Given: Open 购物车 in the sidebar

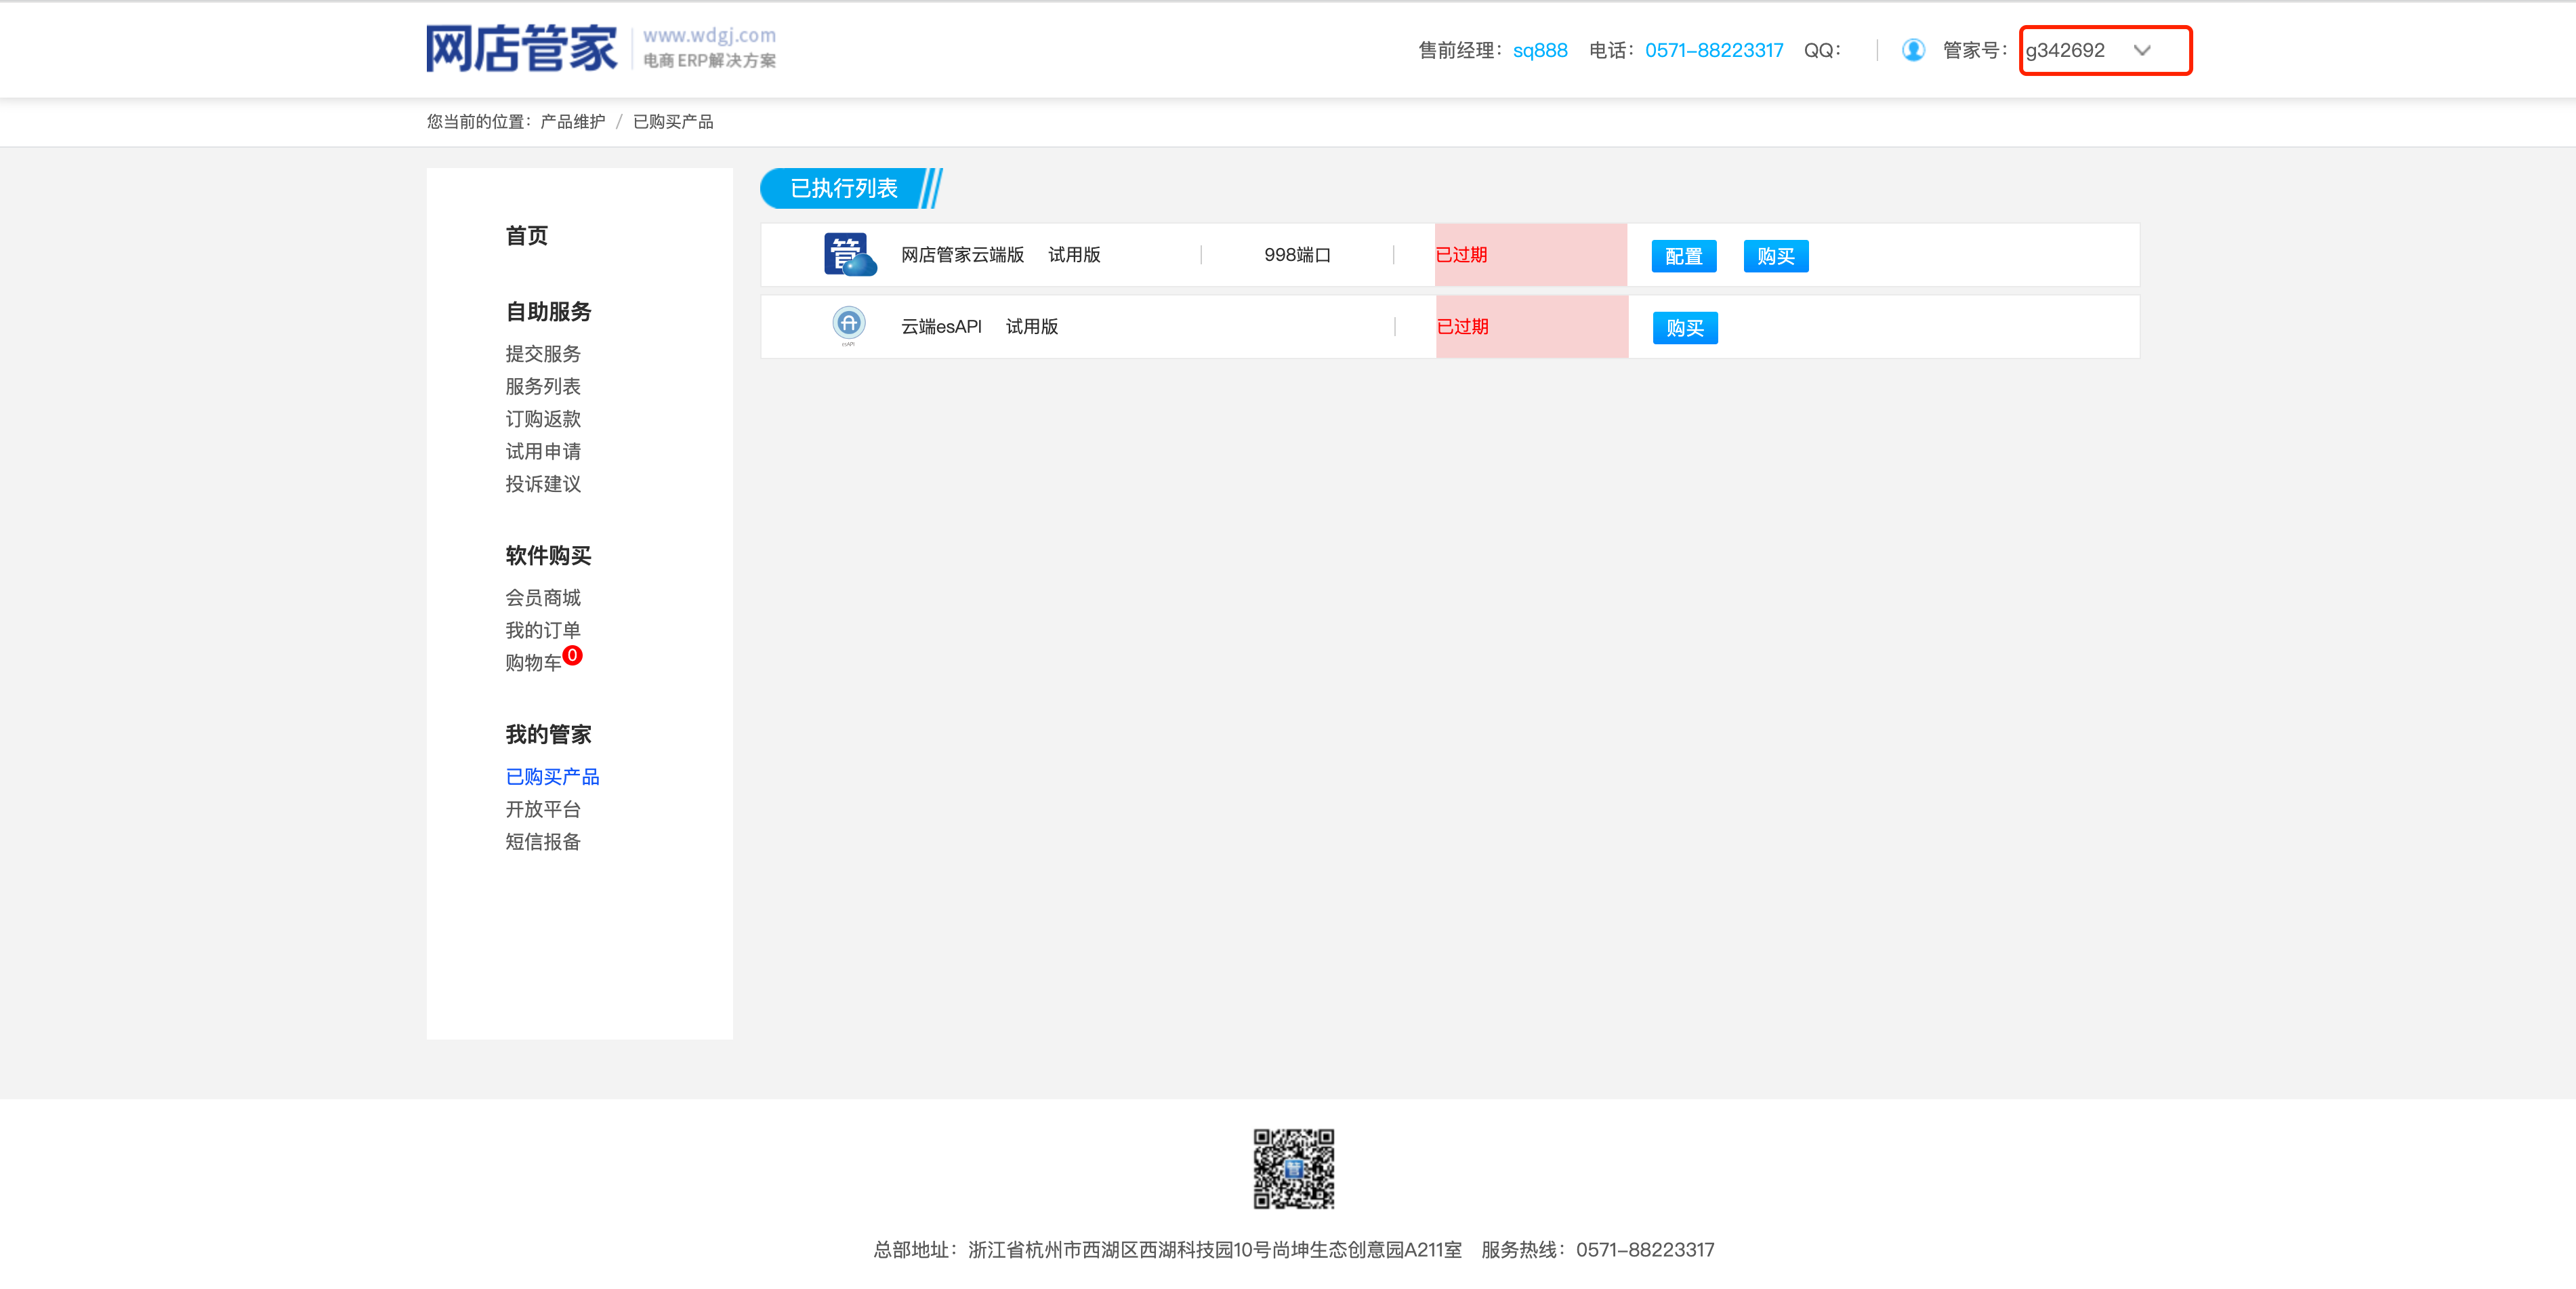Looking at the screenshot, I should 533,663.
